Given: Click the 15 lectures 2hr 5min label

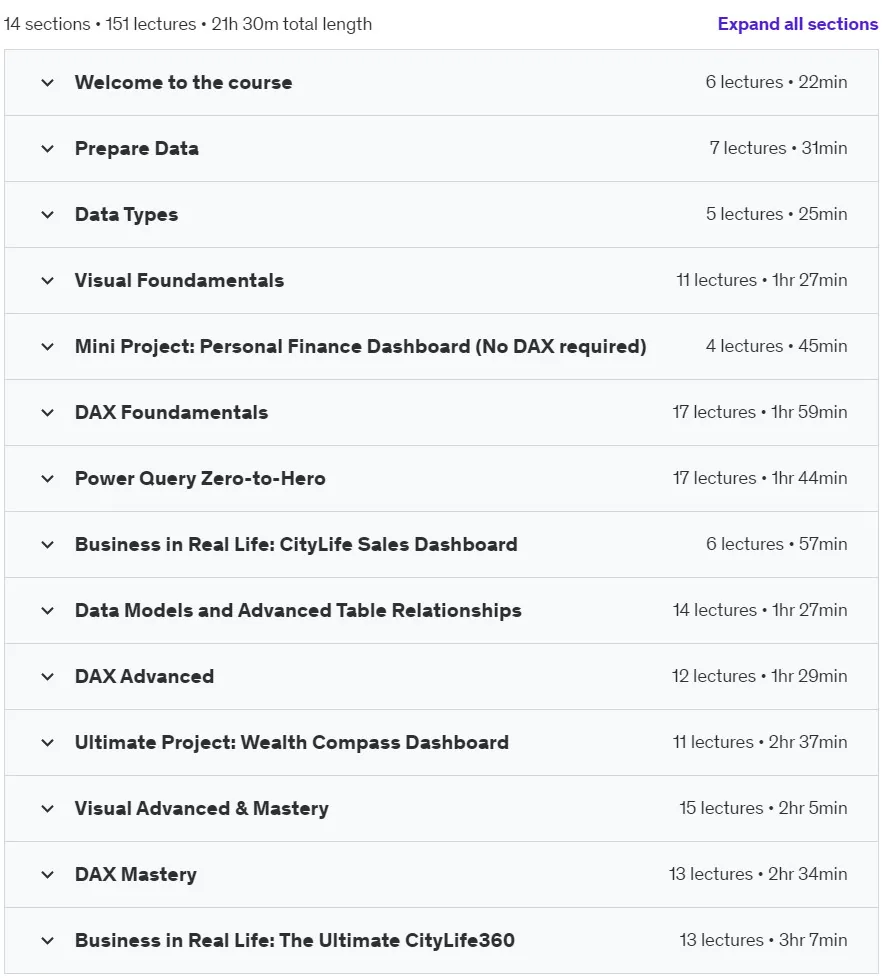Looking at the screenshot, I should click(763, 808).
